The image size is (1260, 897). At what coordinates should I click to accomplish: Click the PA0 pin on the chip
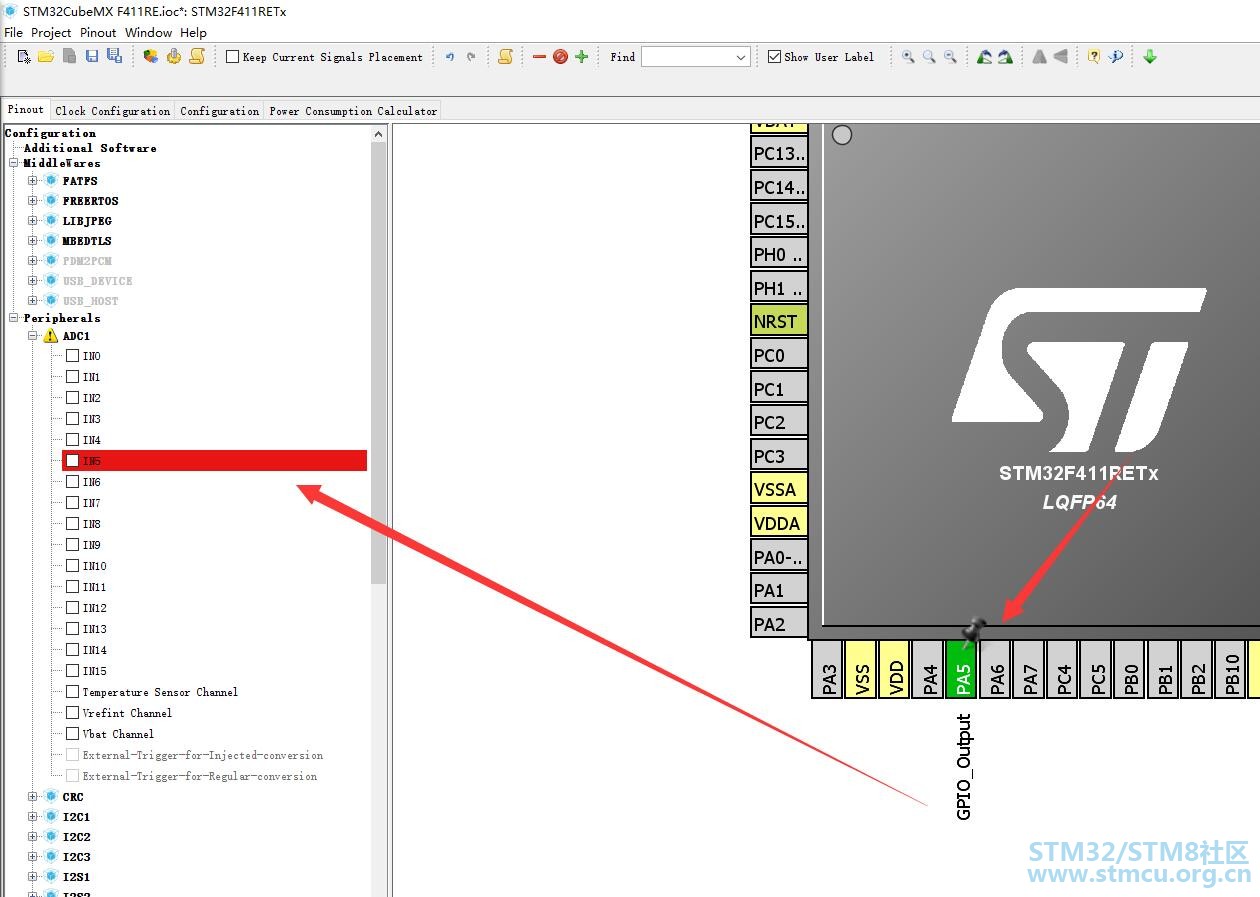(778, 557)
